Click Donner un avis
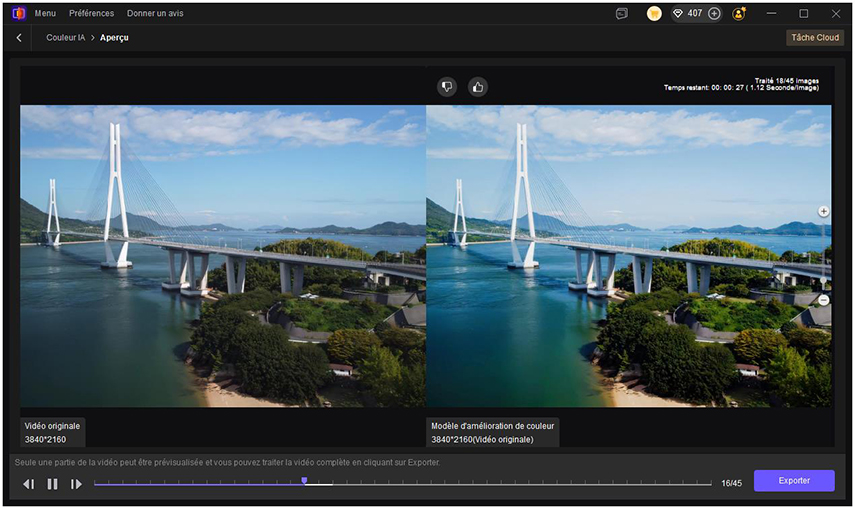Image resolution: width=855 pixels, height=509 pixels. pyautogui.click(x=155, y=14)
